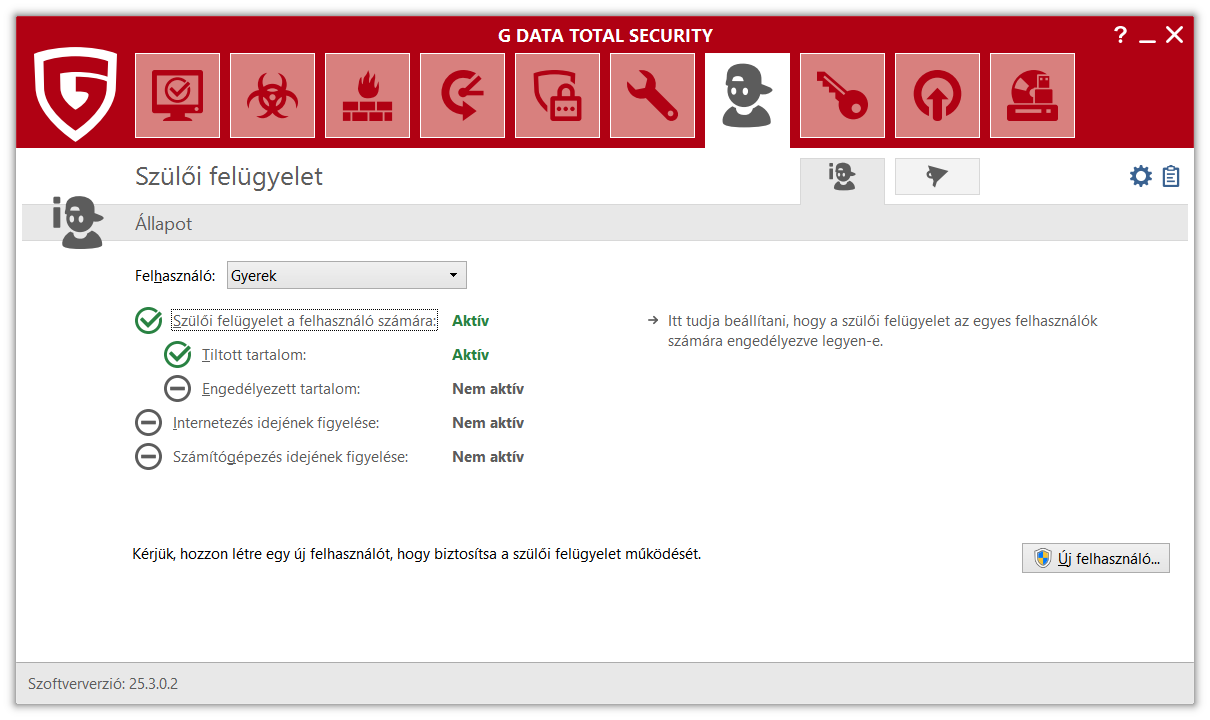Open the Tuner wrench icon
This screenshot has width=1210, height=720.
click(652, 95)
